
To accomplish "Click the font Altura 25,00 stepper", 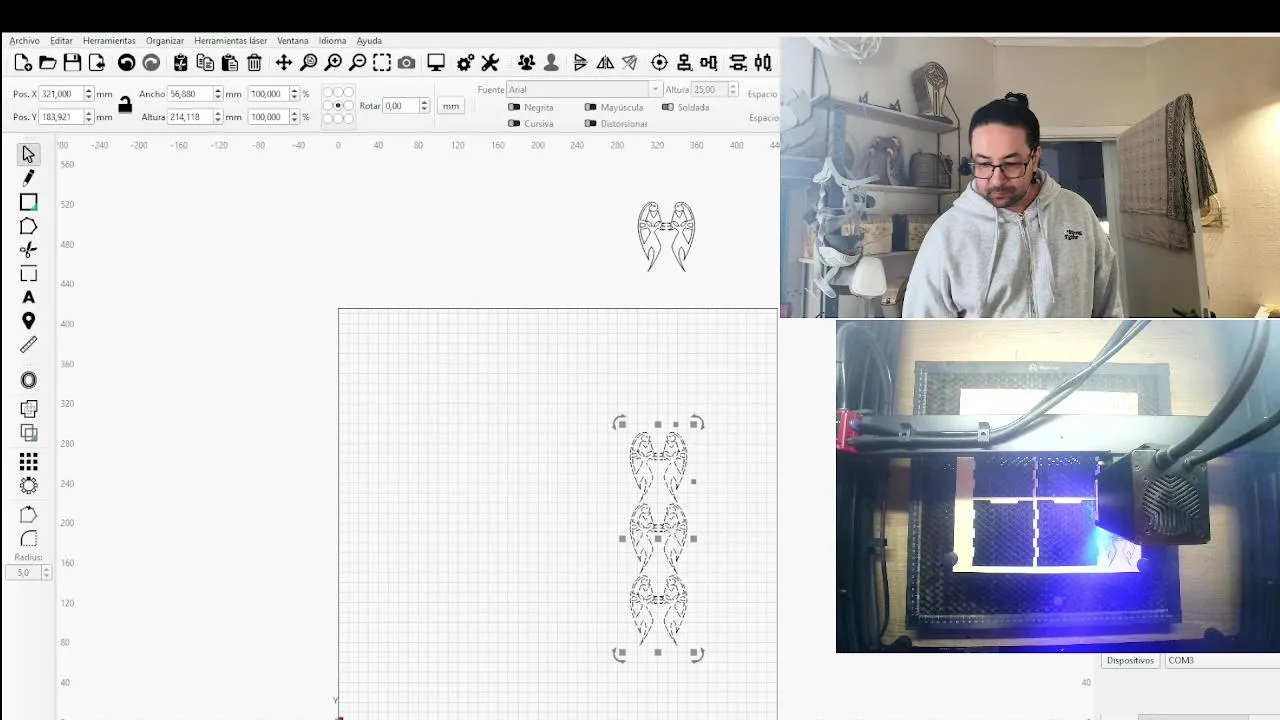I will click(733, 90).
